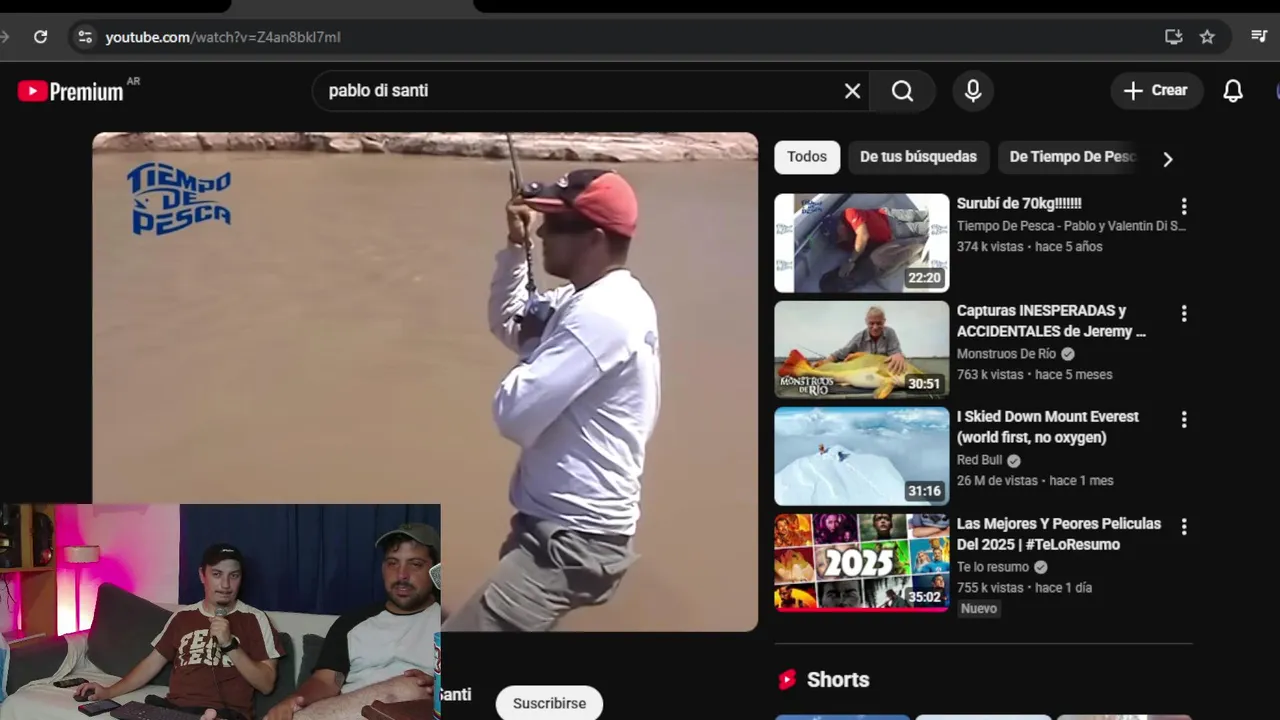Click '26 M de vistas • hace 1 mes' text
This screenshot has height=720, width=1280.
[1035, 480]
